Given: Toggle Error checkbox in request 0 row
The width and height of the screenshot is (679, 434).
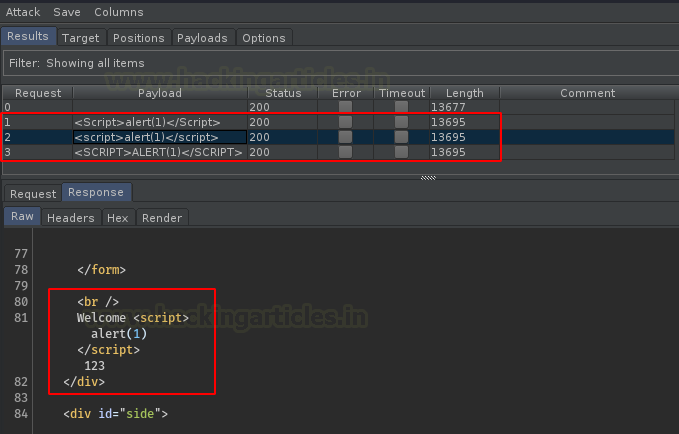Looking at the screenshot, I should point(345,107).
